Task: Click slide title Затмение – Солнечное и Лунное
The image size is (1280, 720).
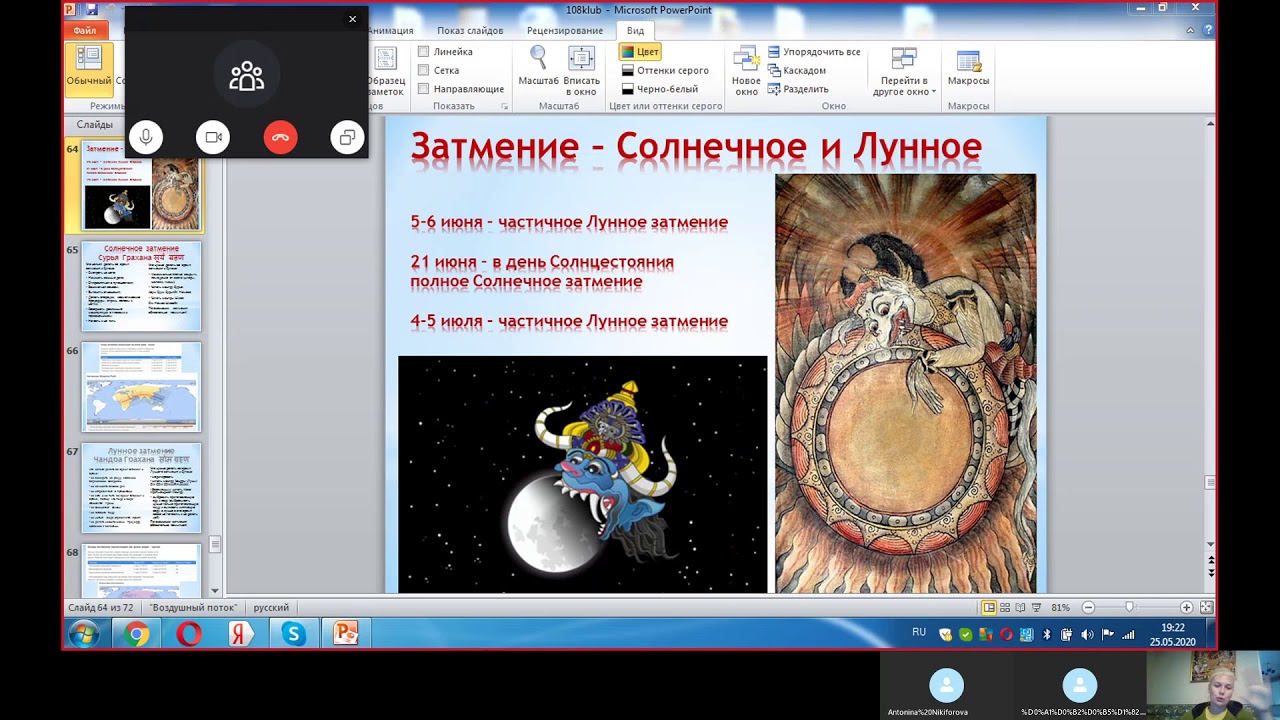Action: coord(696,147)
